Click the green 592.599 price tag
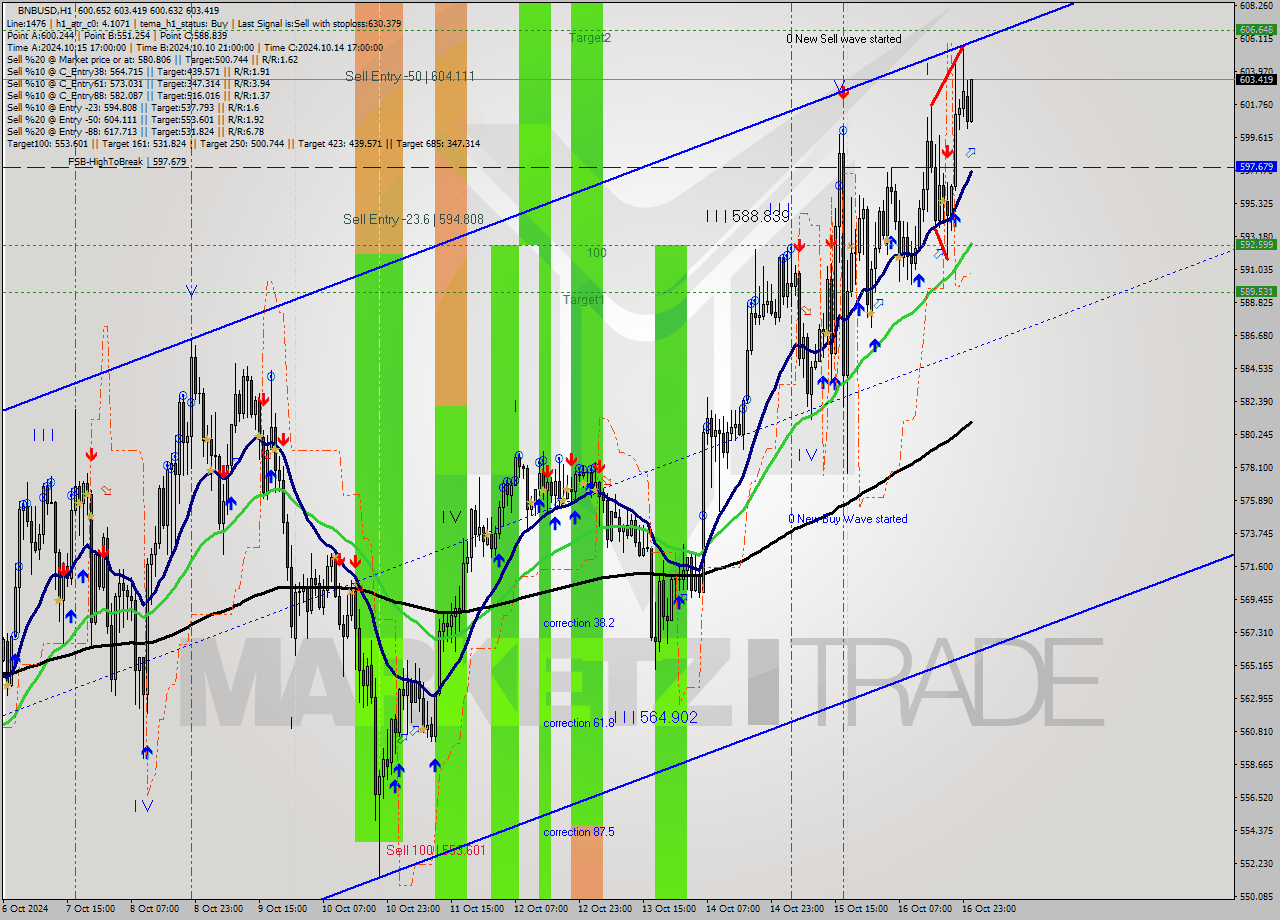This screenshot has width=1280, height=920. point(1256,244)
